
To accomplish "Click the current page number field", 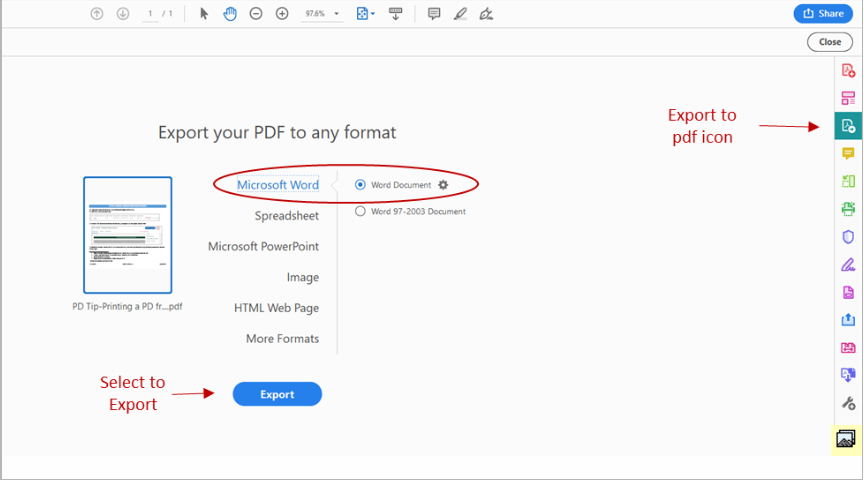I will (x=150, y=14).
